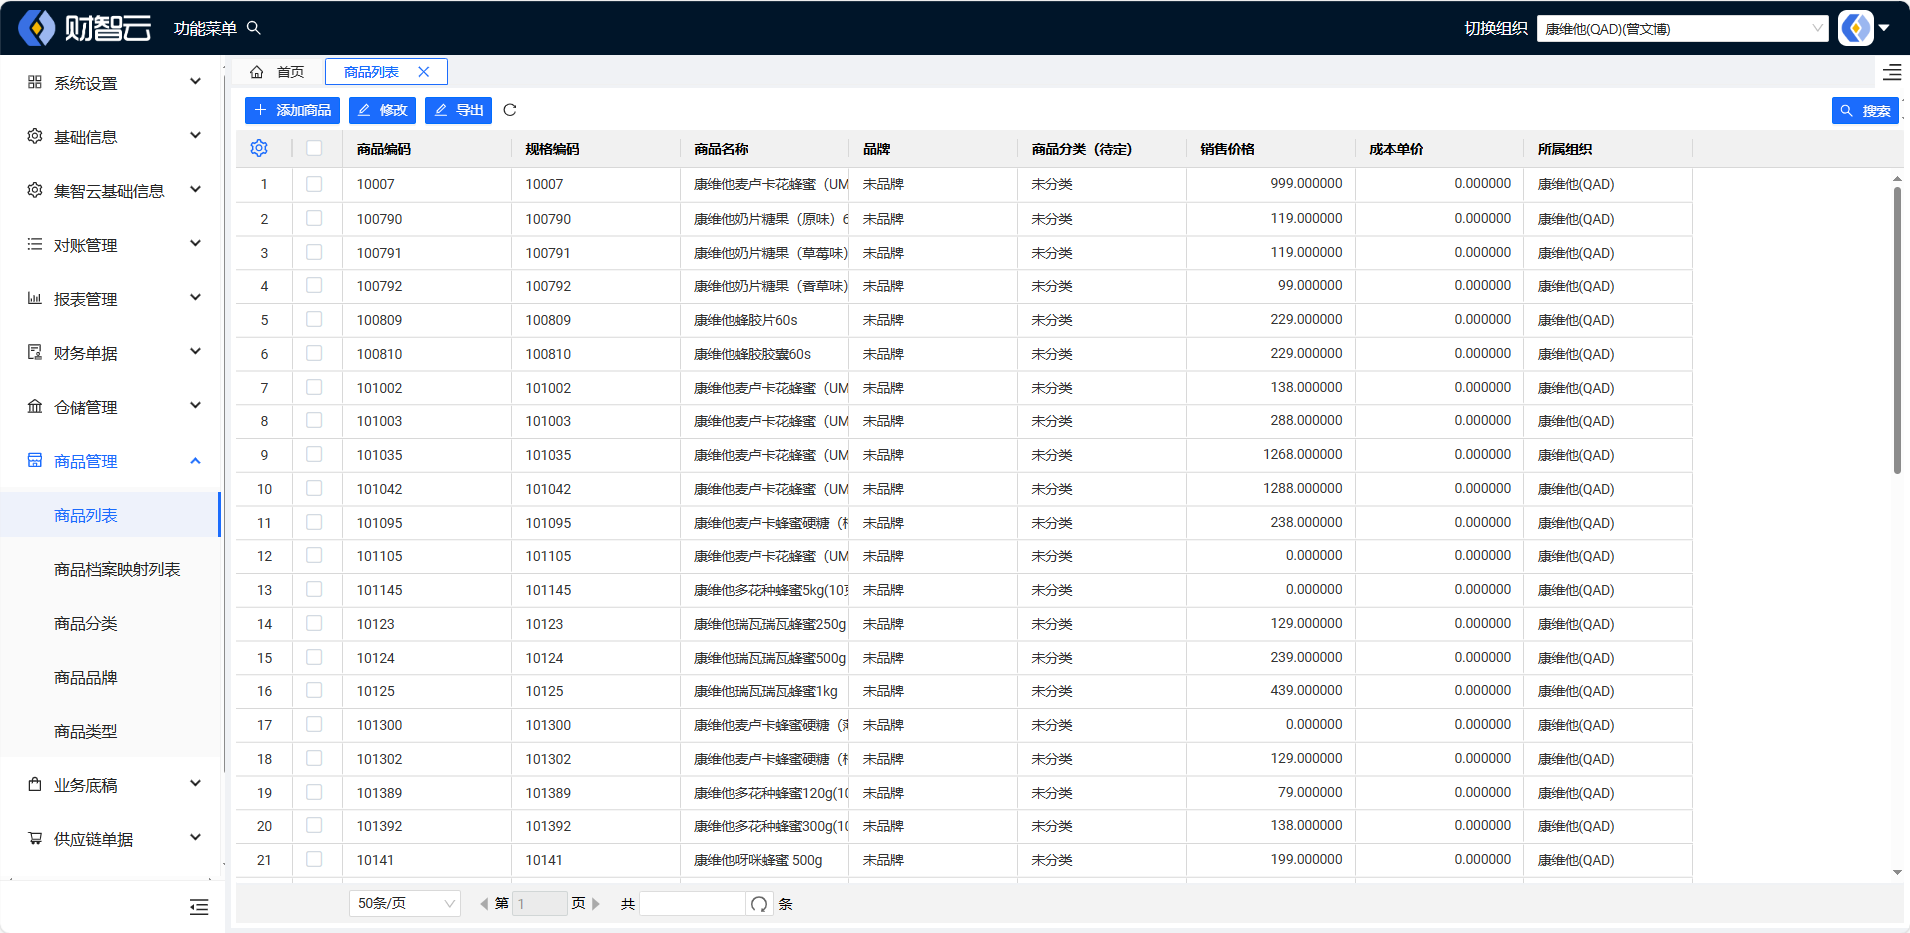Collapse the sidebar using the bottom-left menu icon
Image resolution: width=1910 pixels, height=933 pixels.
199,907
